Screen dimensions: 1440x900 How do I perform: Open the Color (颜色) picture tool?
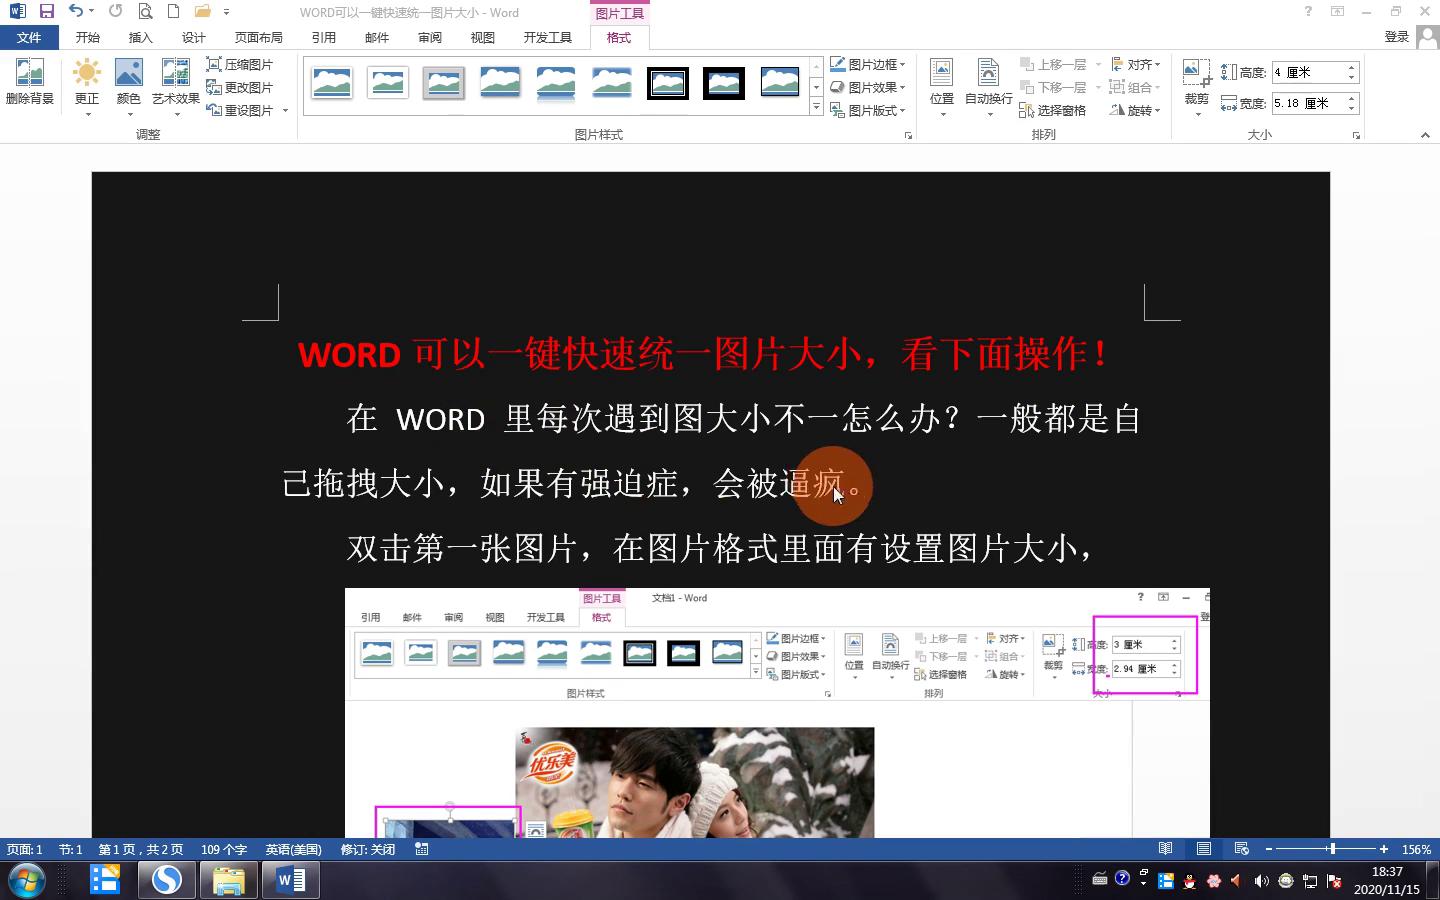(129, 82)
